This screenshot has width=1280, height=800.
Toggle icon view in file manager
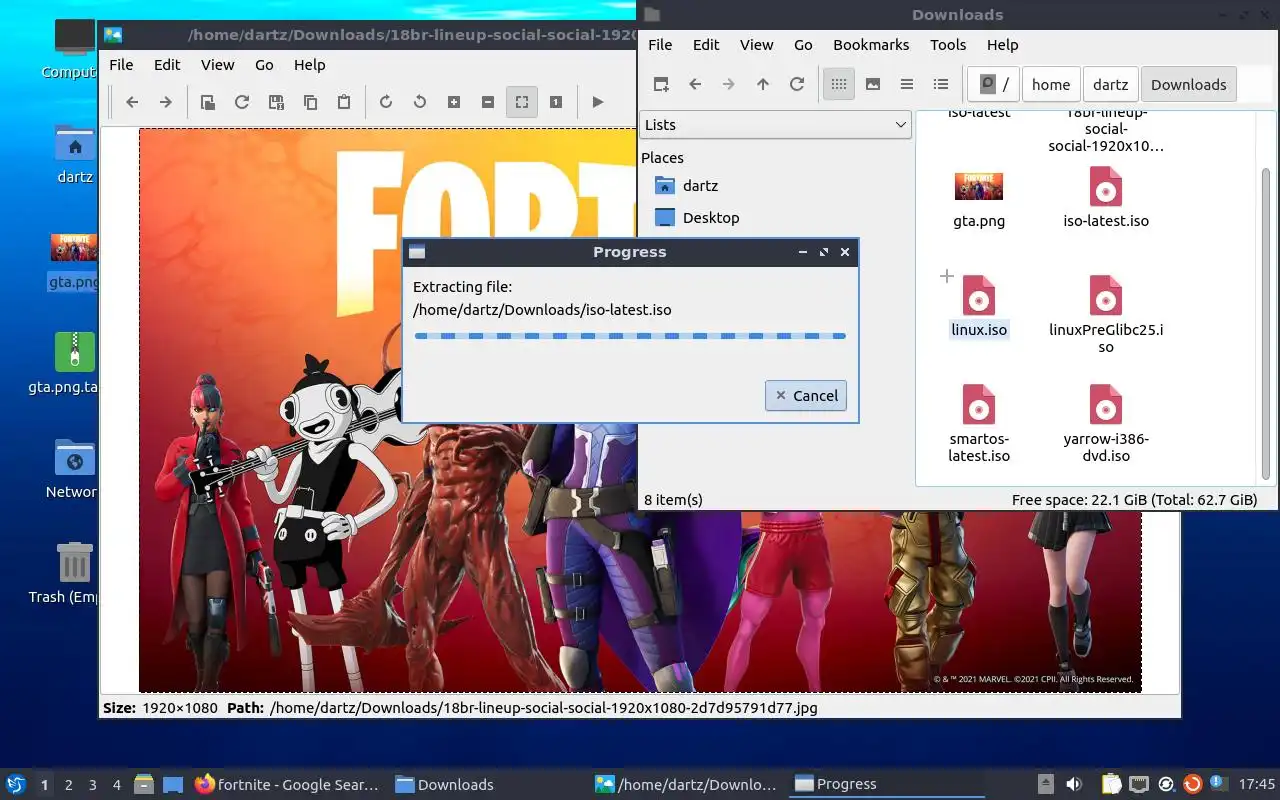click(839, 84)
